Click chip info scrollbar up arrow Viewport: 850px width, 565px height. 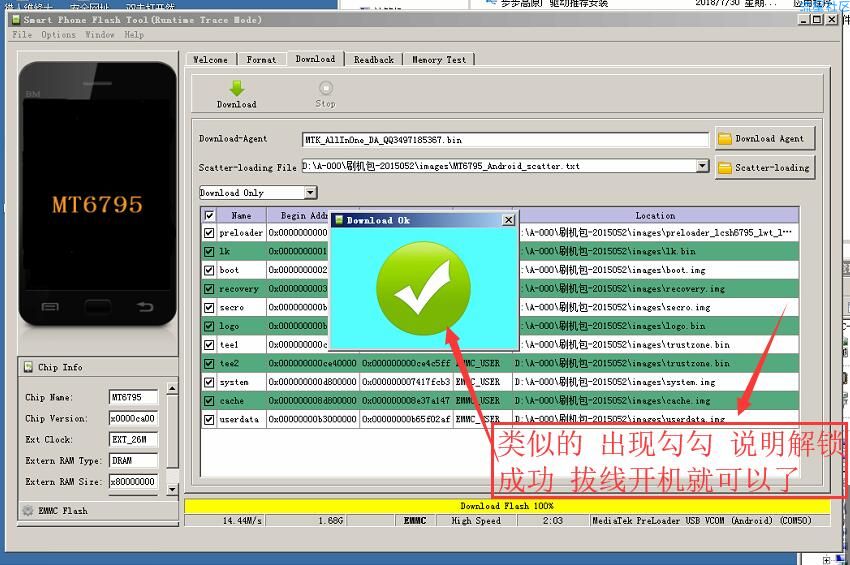pyautogui.click(x=172, y=388)
